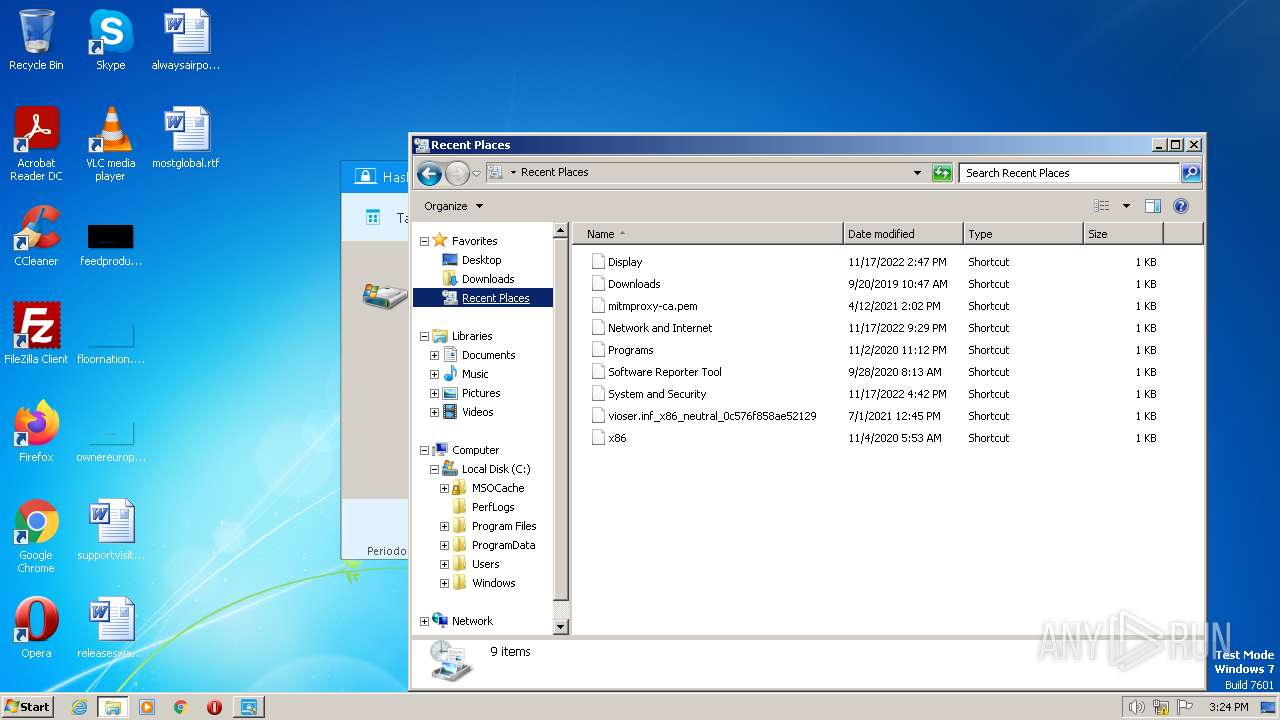
Task: Open the feedprodu black thumbnail file
Action: 110,245
